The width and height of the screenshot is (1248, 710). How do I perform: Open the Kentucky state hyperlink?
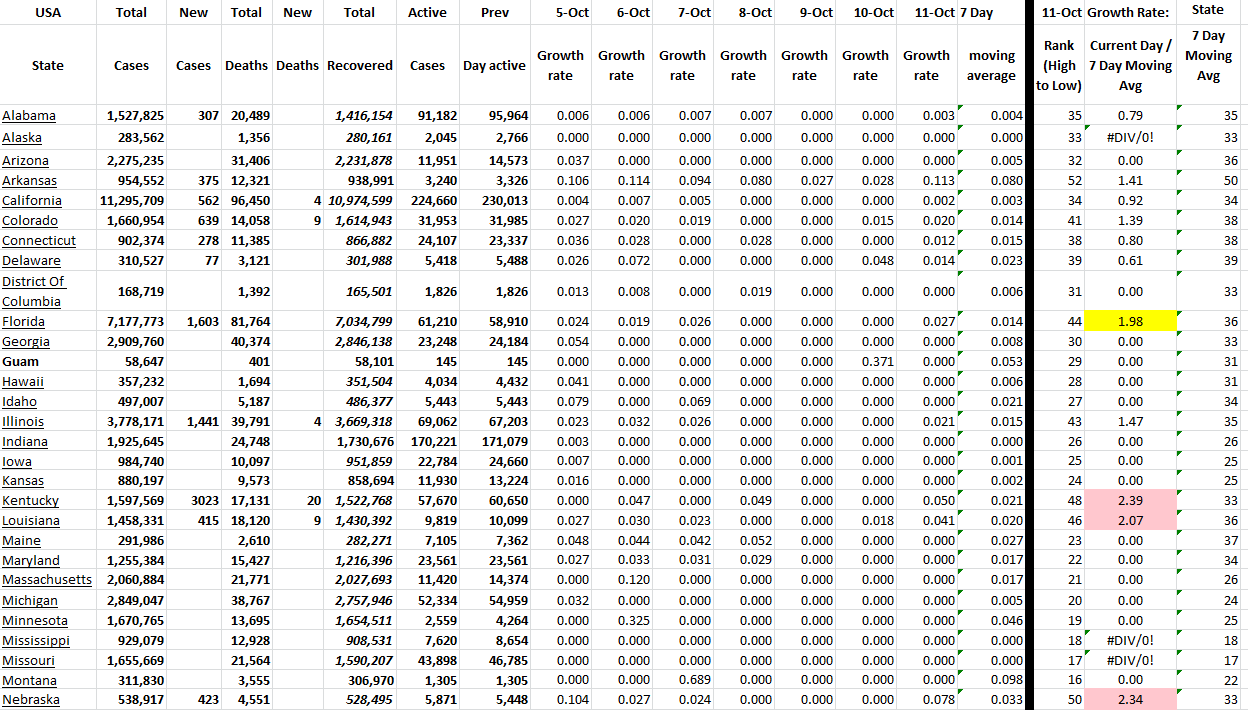pos(32,501)
